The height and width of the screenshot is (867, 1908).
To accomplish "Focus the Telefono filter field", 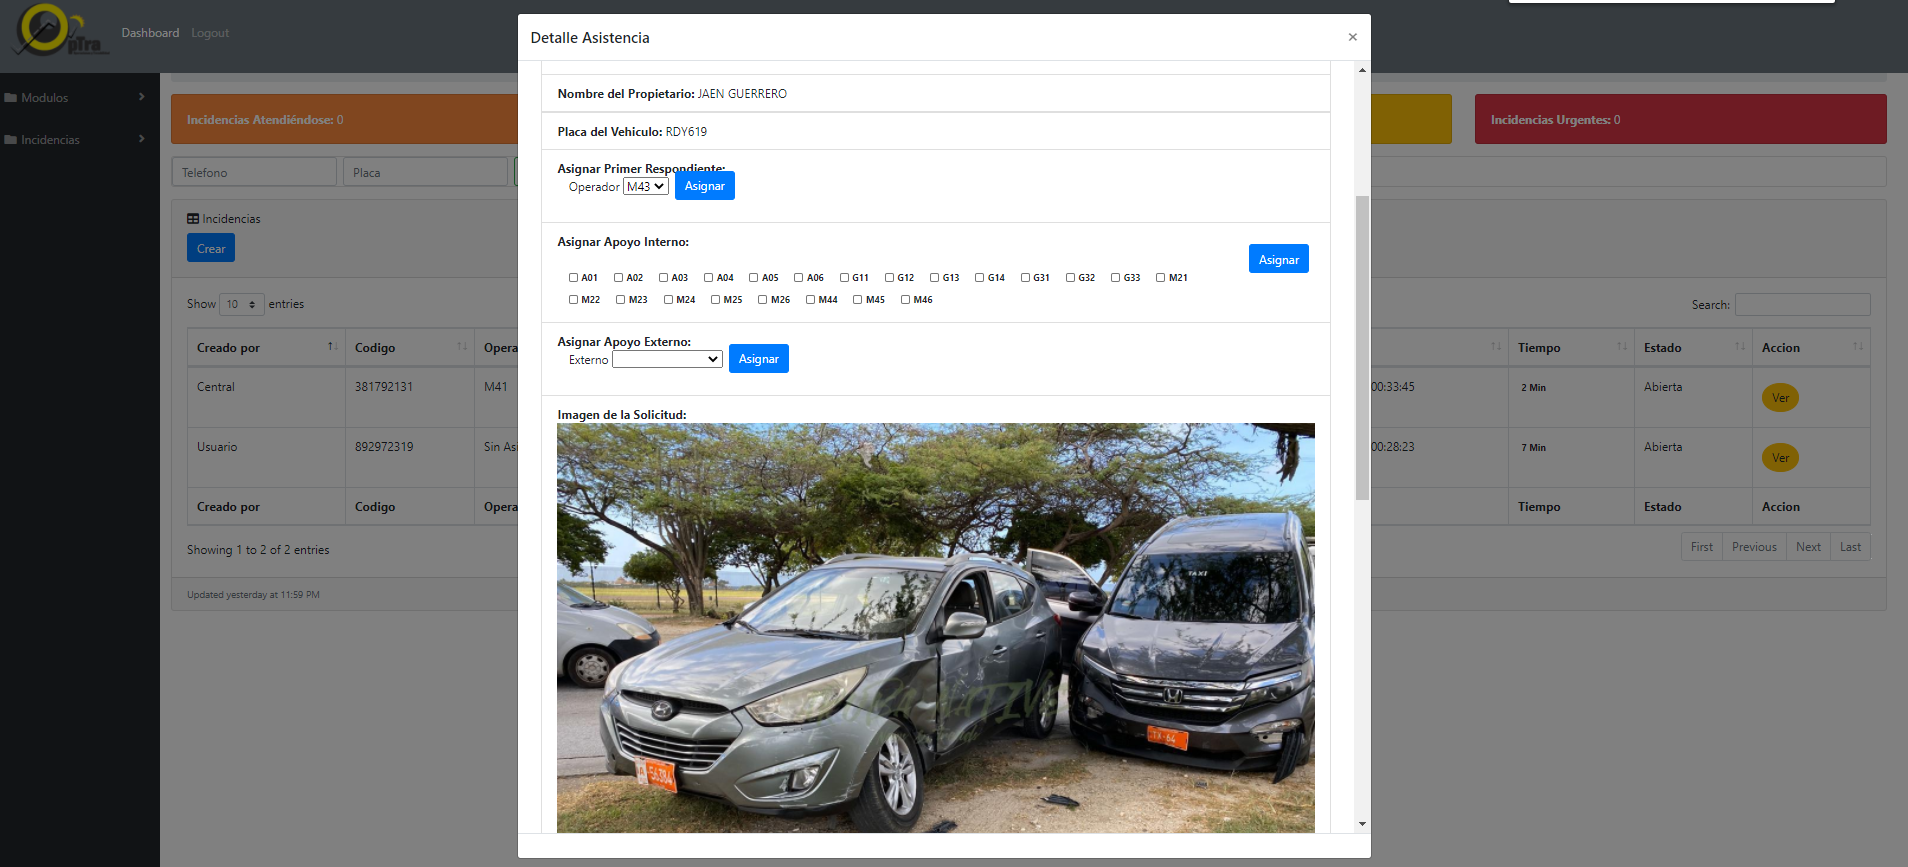I will pyautogui.click(x=254, y=172).
